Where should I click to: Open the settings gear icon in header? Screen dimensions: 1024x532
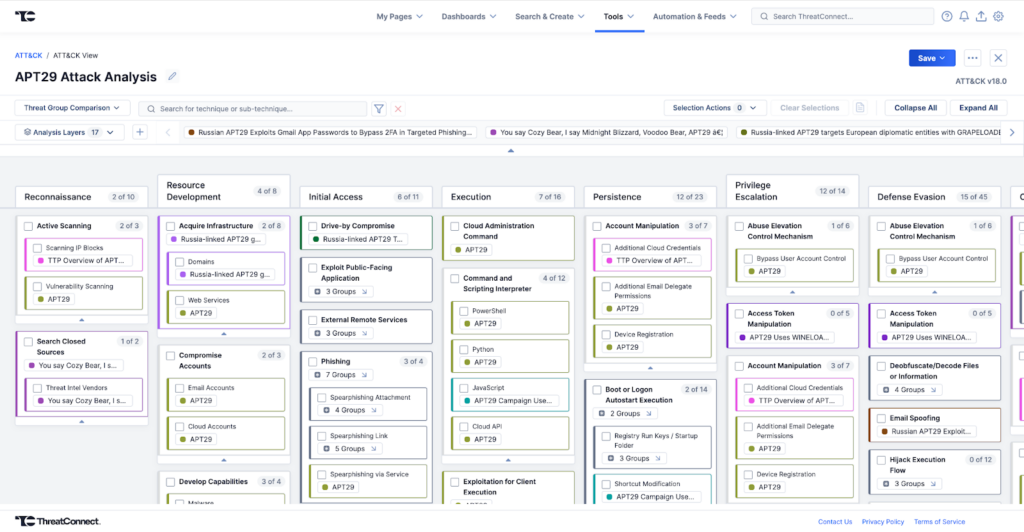coord(998,16)
